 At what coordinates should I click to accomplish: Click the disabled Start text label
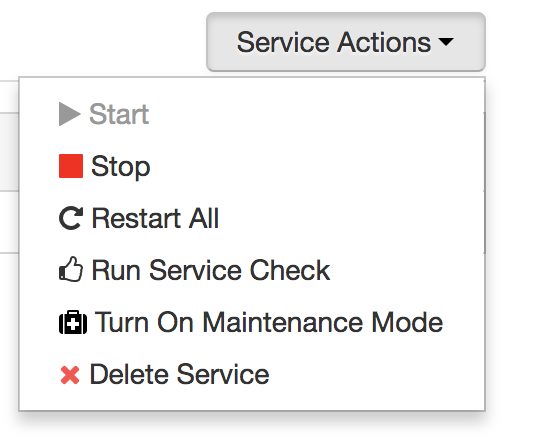(x=119, y=114)
